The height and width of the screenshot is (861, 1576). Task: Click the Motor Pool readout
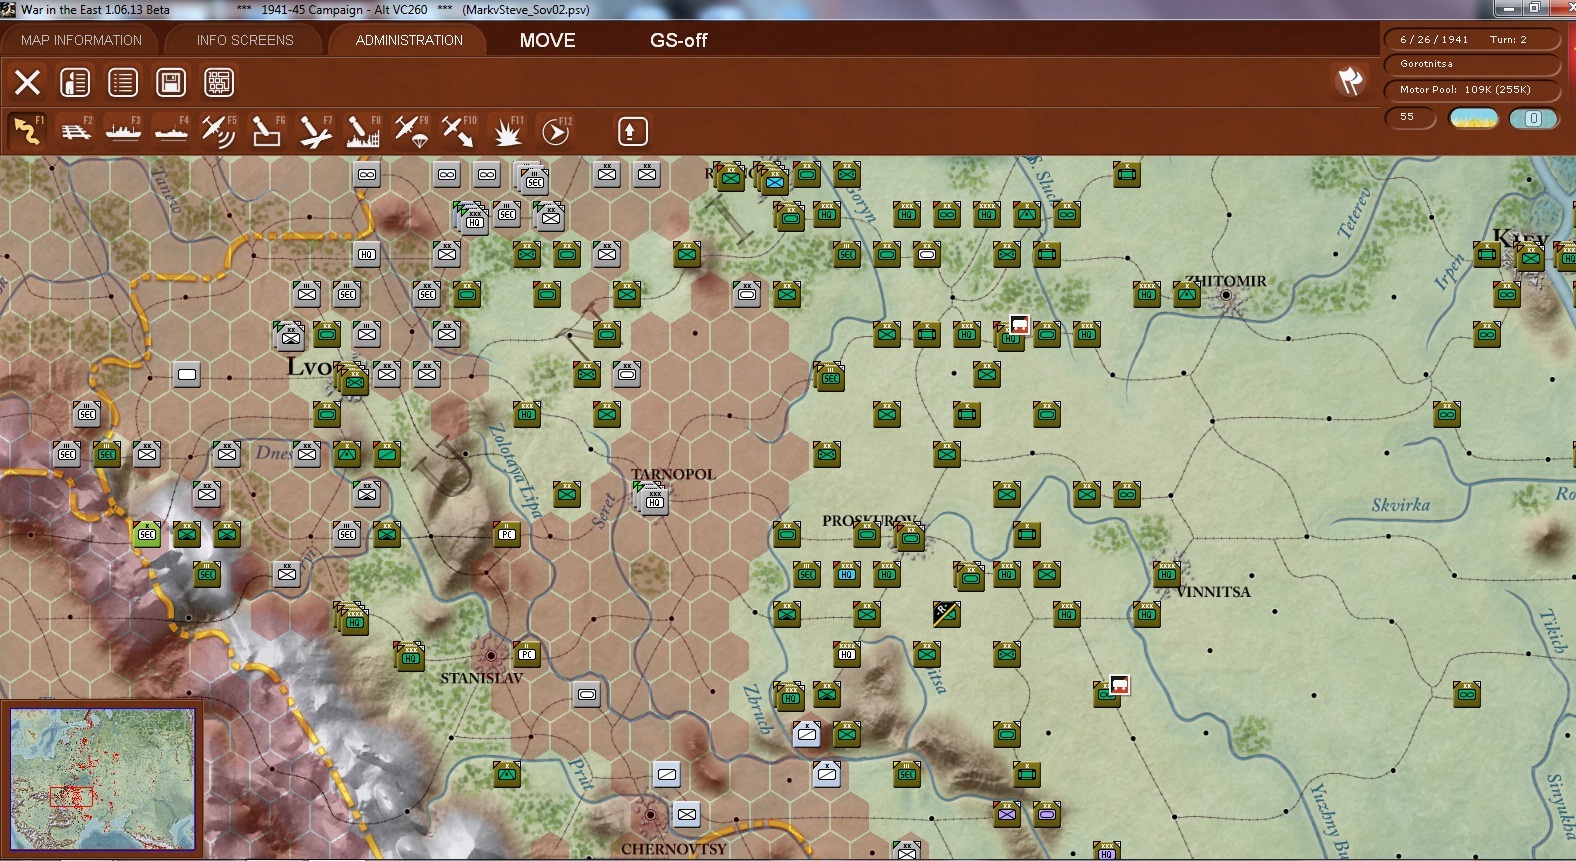click(1472, 90)
